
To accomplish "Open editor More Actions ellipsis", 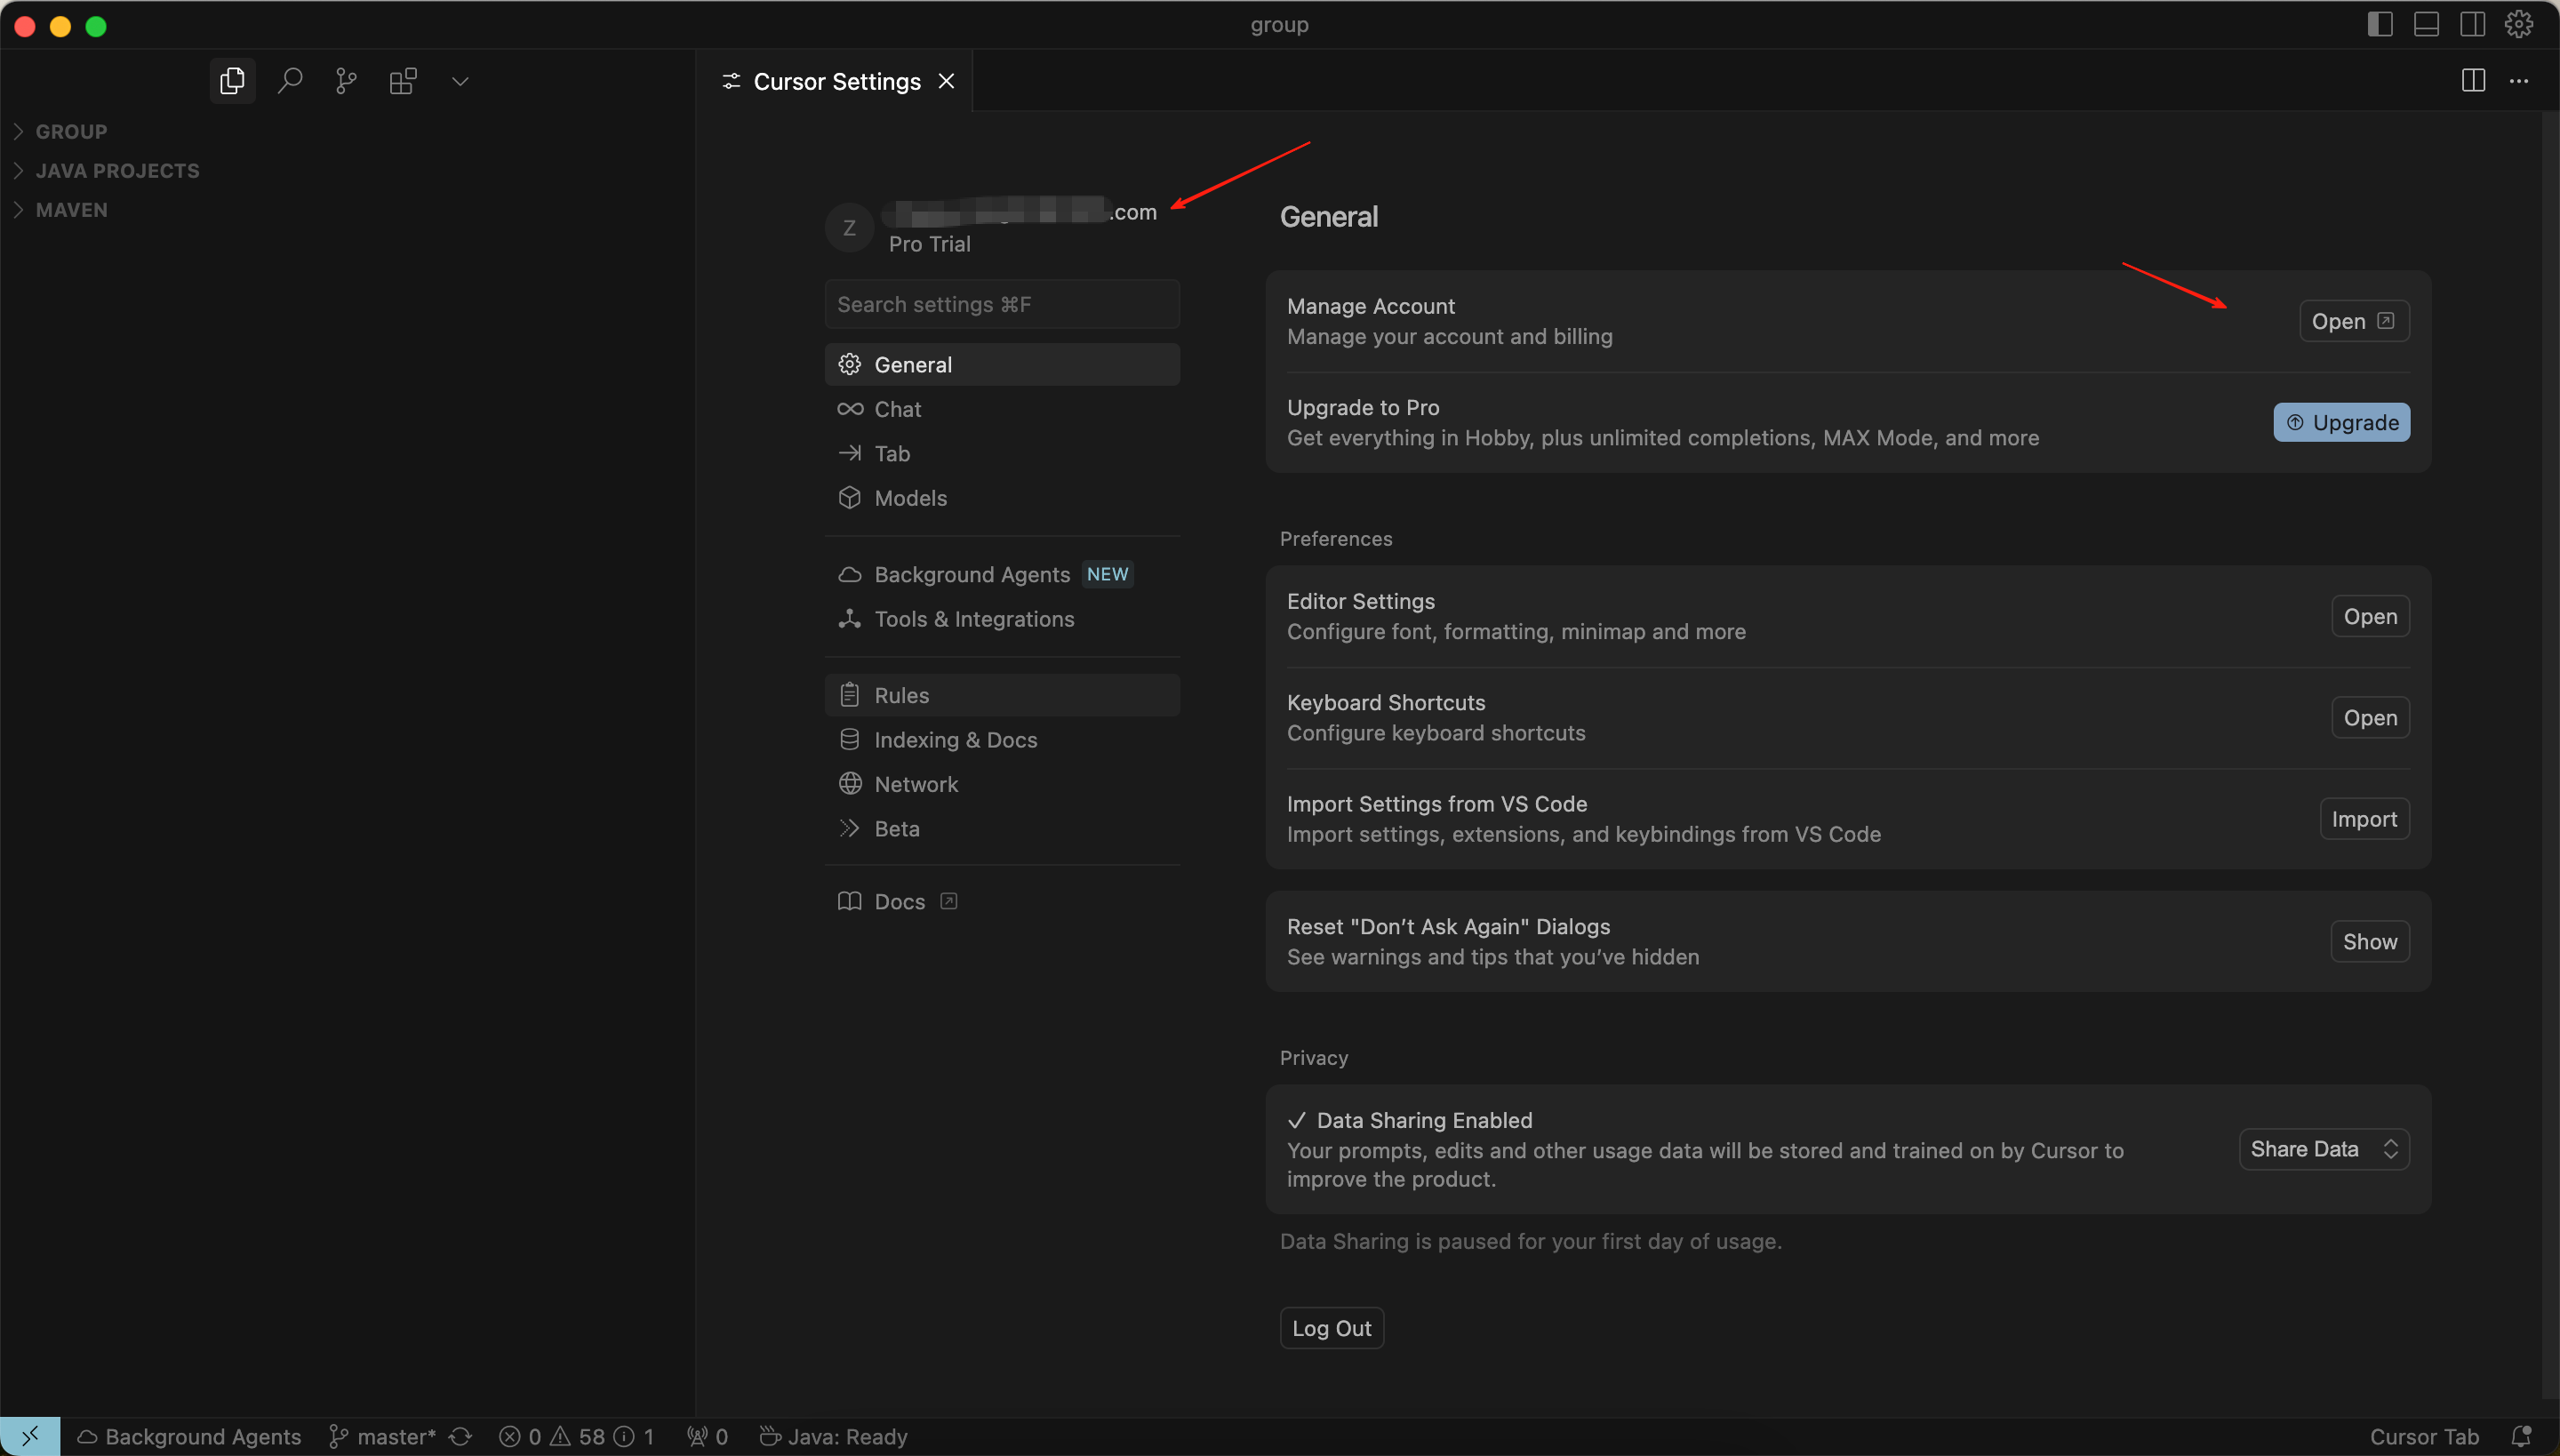I will [2519, 81].
